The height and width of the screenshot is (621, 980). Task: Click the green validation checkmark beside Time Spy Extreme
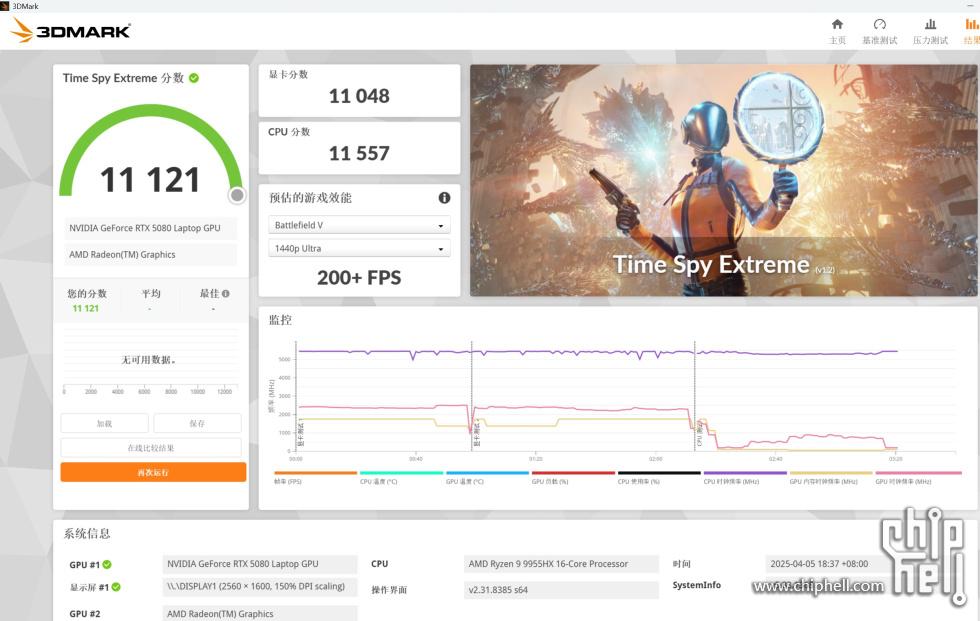[x=194, y=78]
